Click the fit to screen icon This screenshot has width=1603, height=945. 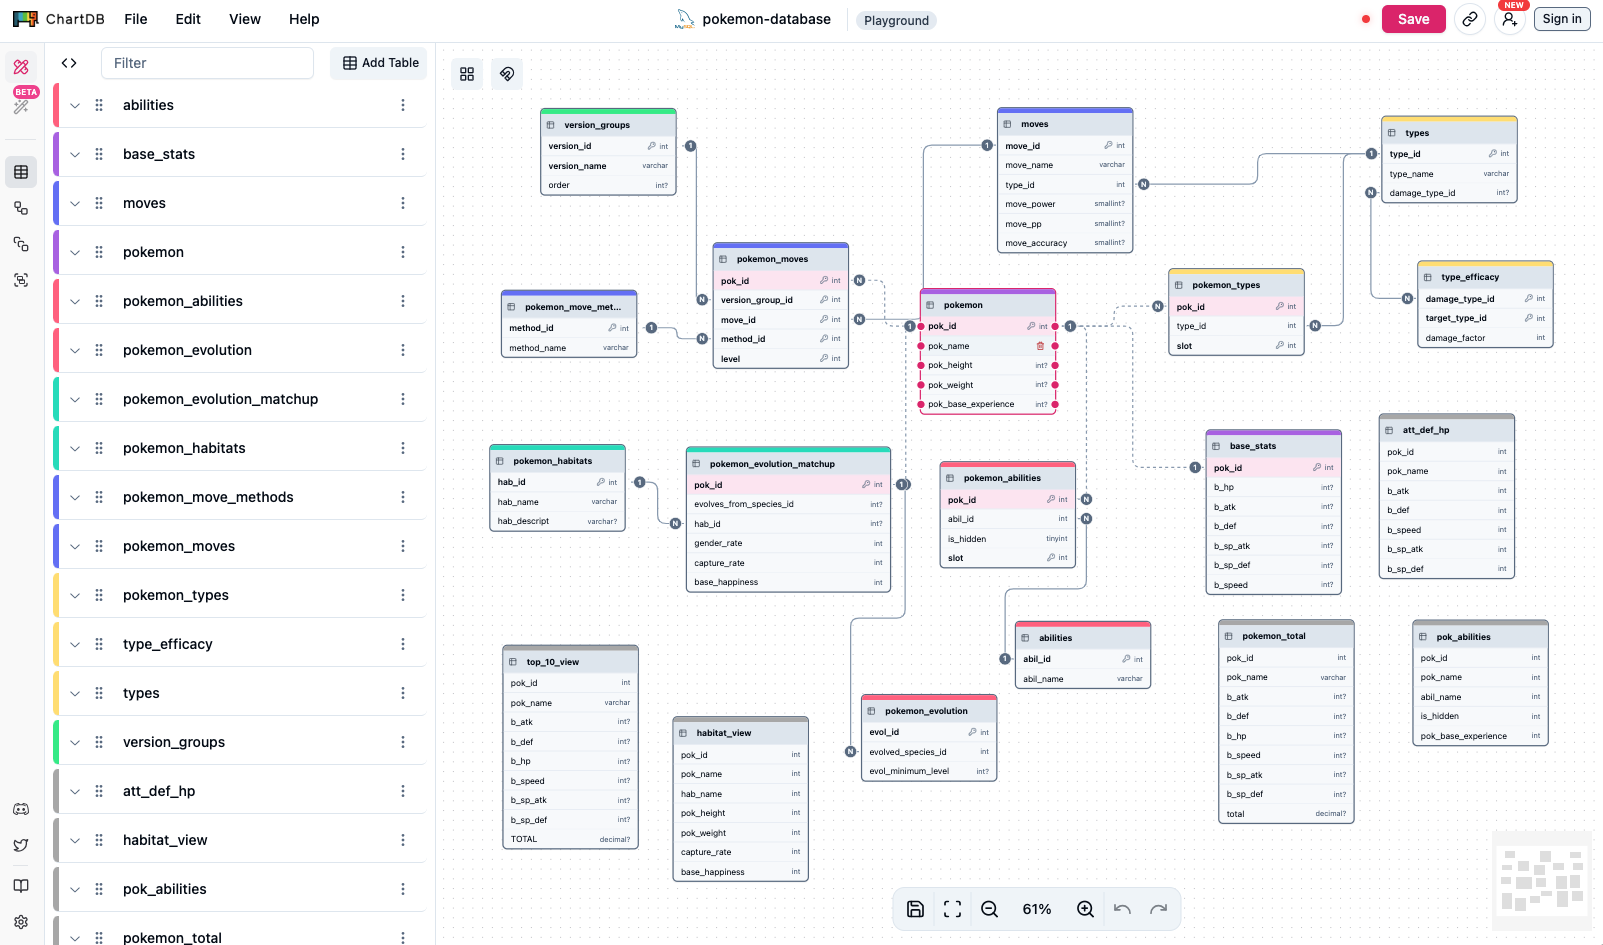point(952,909)
